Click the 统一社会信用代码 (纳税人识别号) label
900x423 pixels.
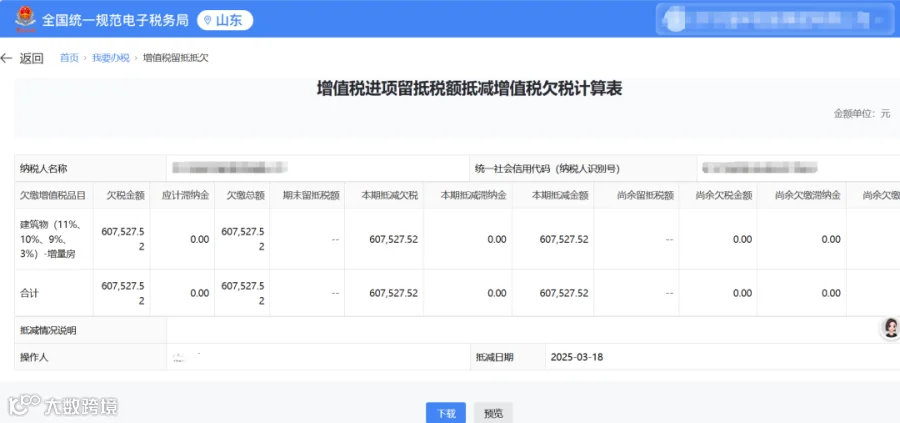547,169
